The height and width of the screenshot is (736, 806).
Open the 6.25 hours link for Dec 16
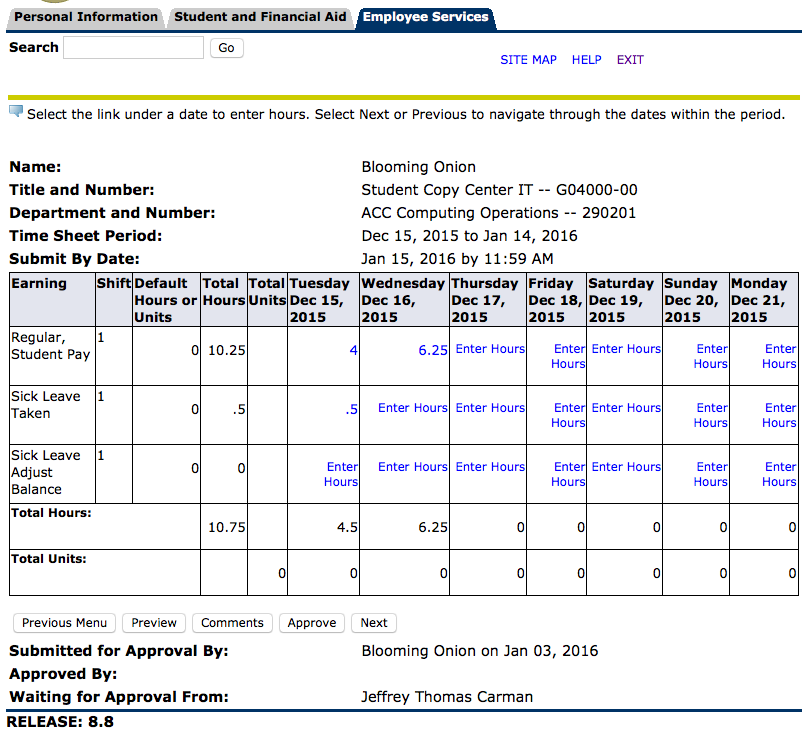pos(433,351)
